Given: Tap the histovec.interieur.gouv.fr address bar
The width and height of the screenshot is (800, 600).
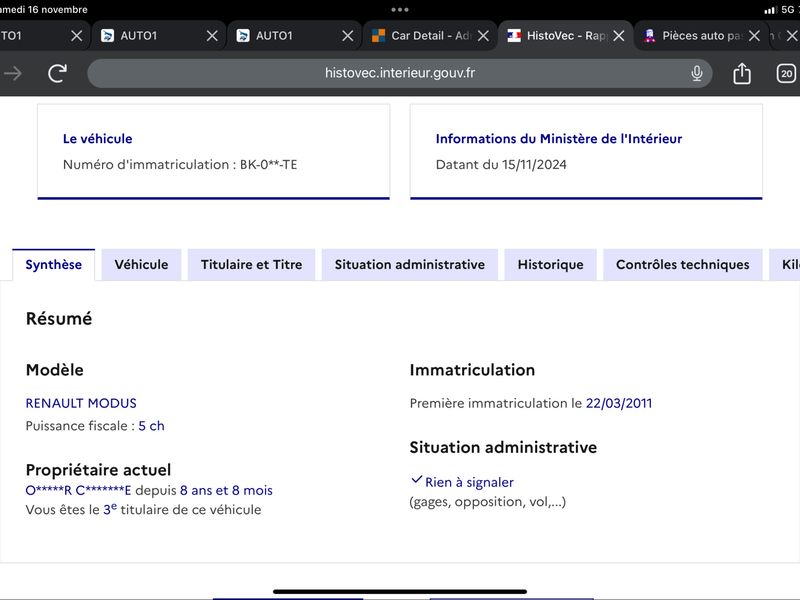Looking at the screenshot, I should point(399,73).
